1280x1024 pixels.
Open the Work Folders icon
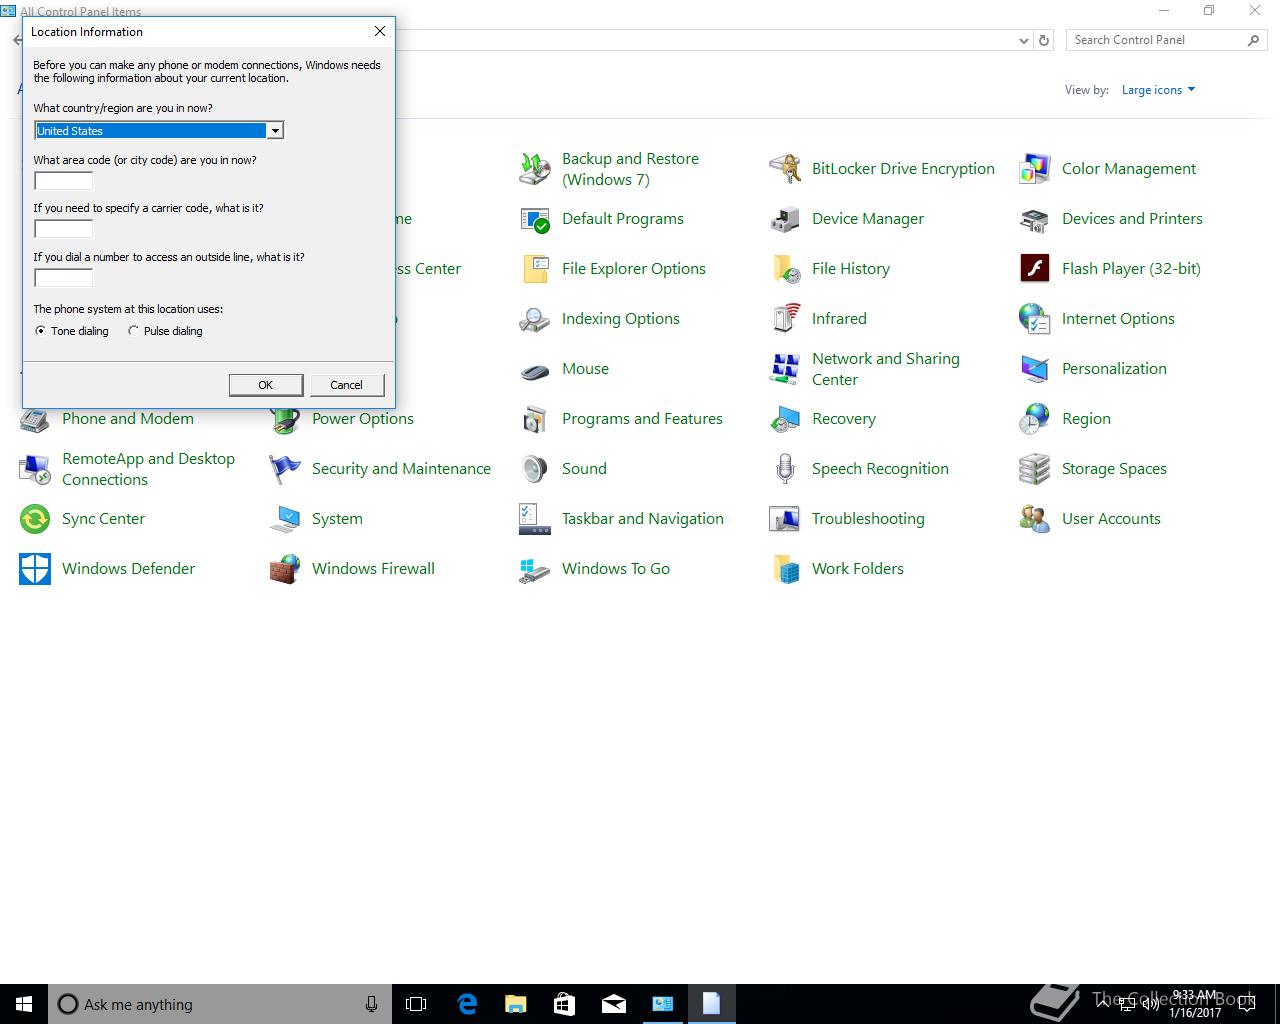point(785,569)
